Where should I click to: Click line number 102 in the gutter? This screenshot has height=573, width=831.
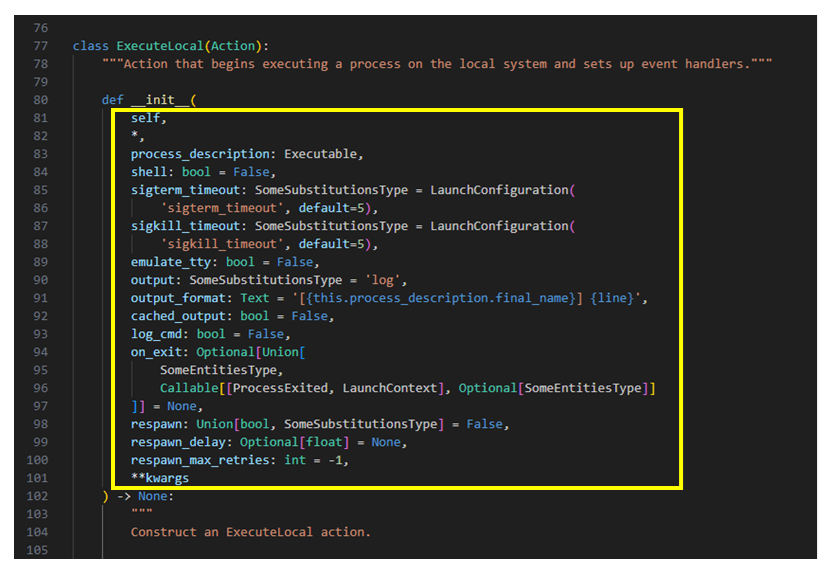point(37,497)
